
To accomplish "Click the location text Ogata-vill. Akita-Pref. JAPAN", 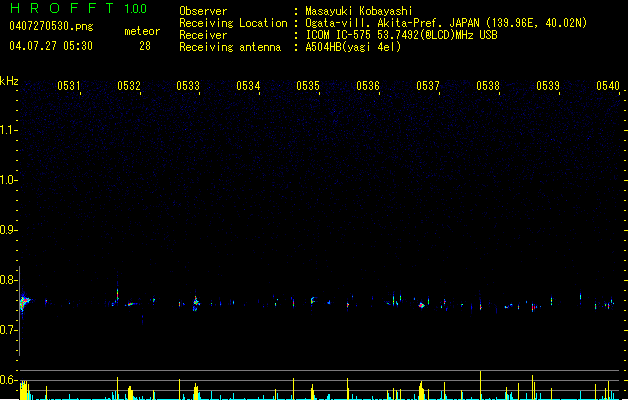I will click(x=392, y=23).
